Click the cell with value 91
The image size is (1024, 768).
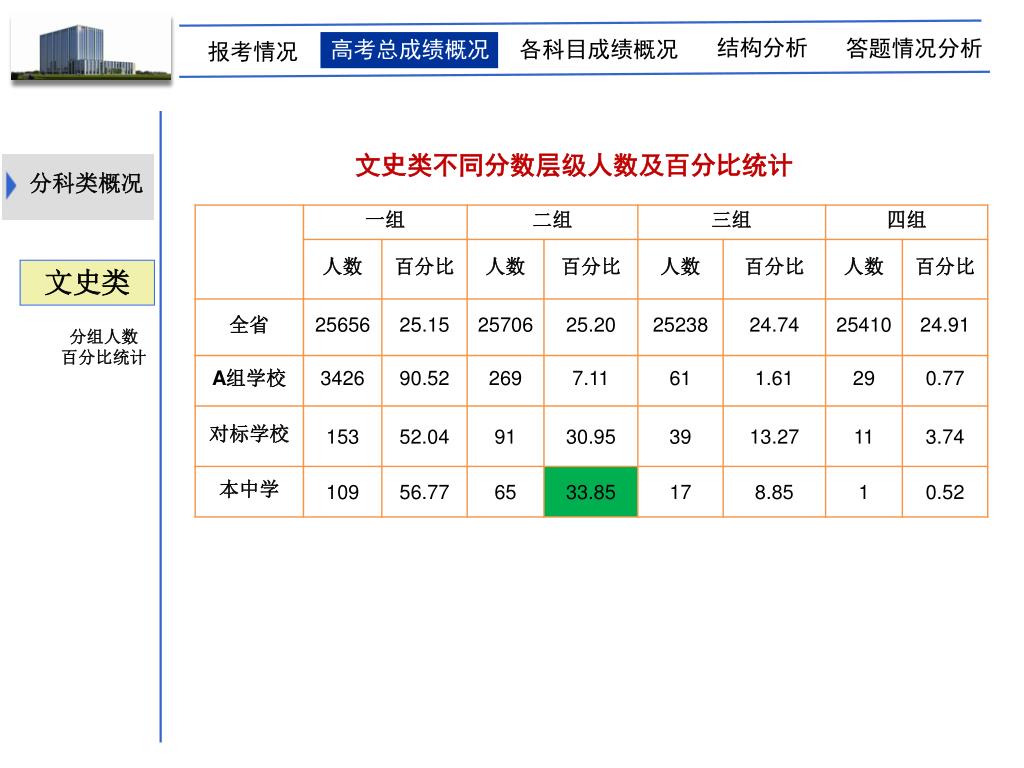(x=505, y=436)
